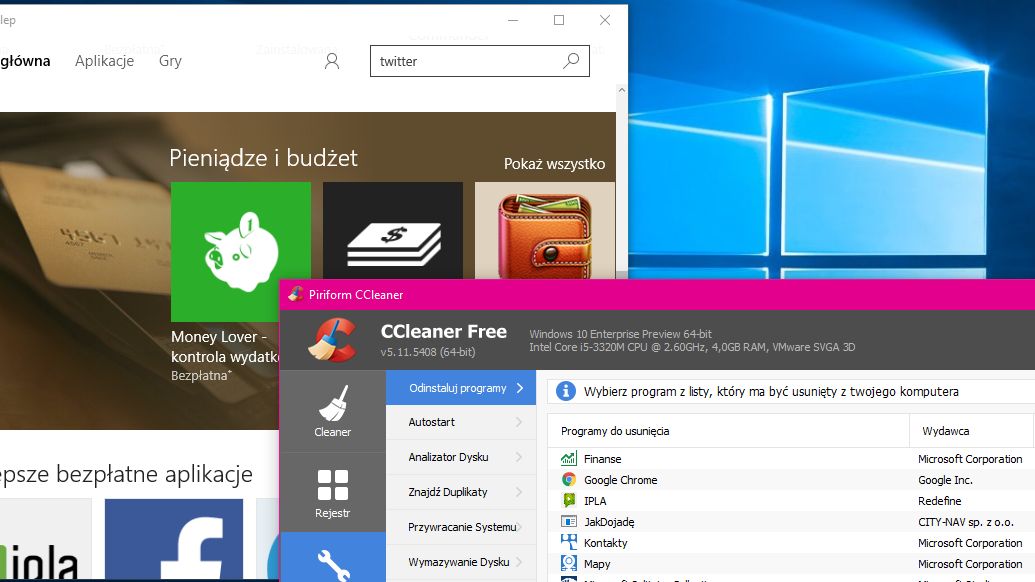Select Odinstaluj programy in CCleaner tools
The width and height of the screenshot is (1035, 582).
[461, 388]
